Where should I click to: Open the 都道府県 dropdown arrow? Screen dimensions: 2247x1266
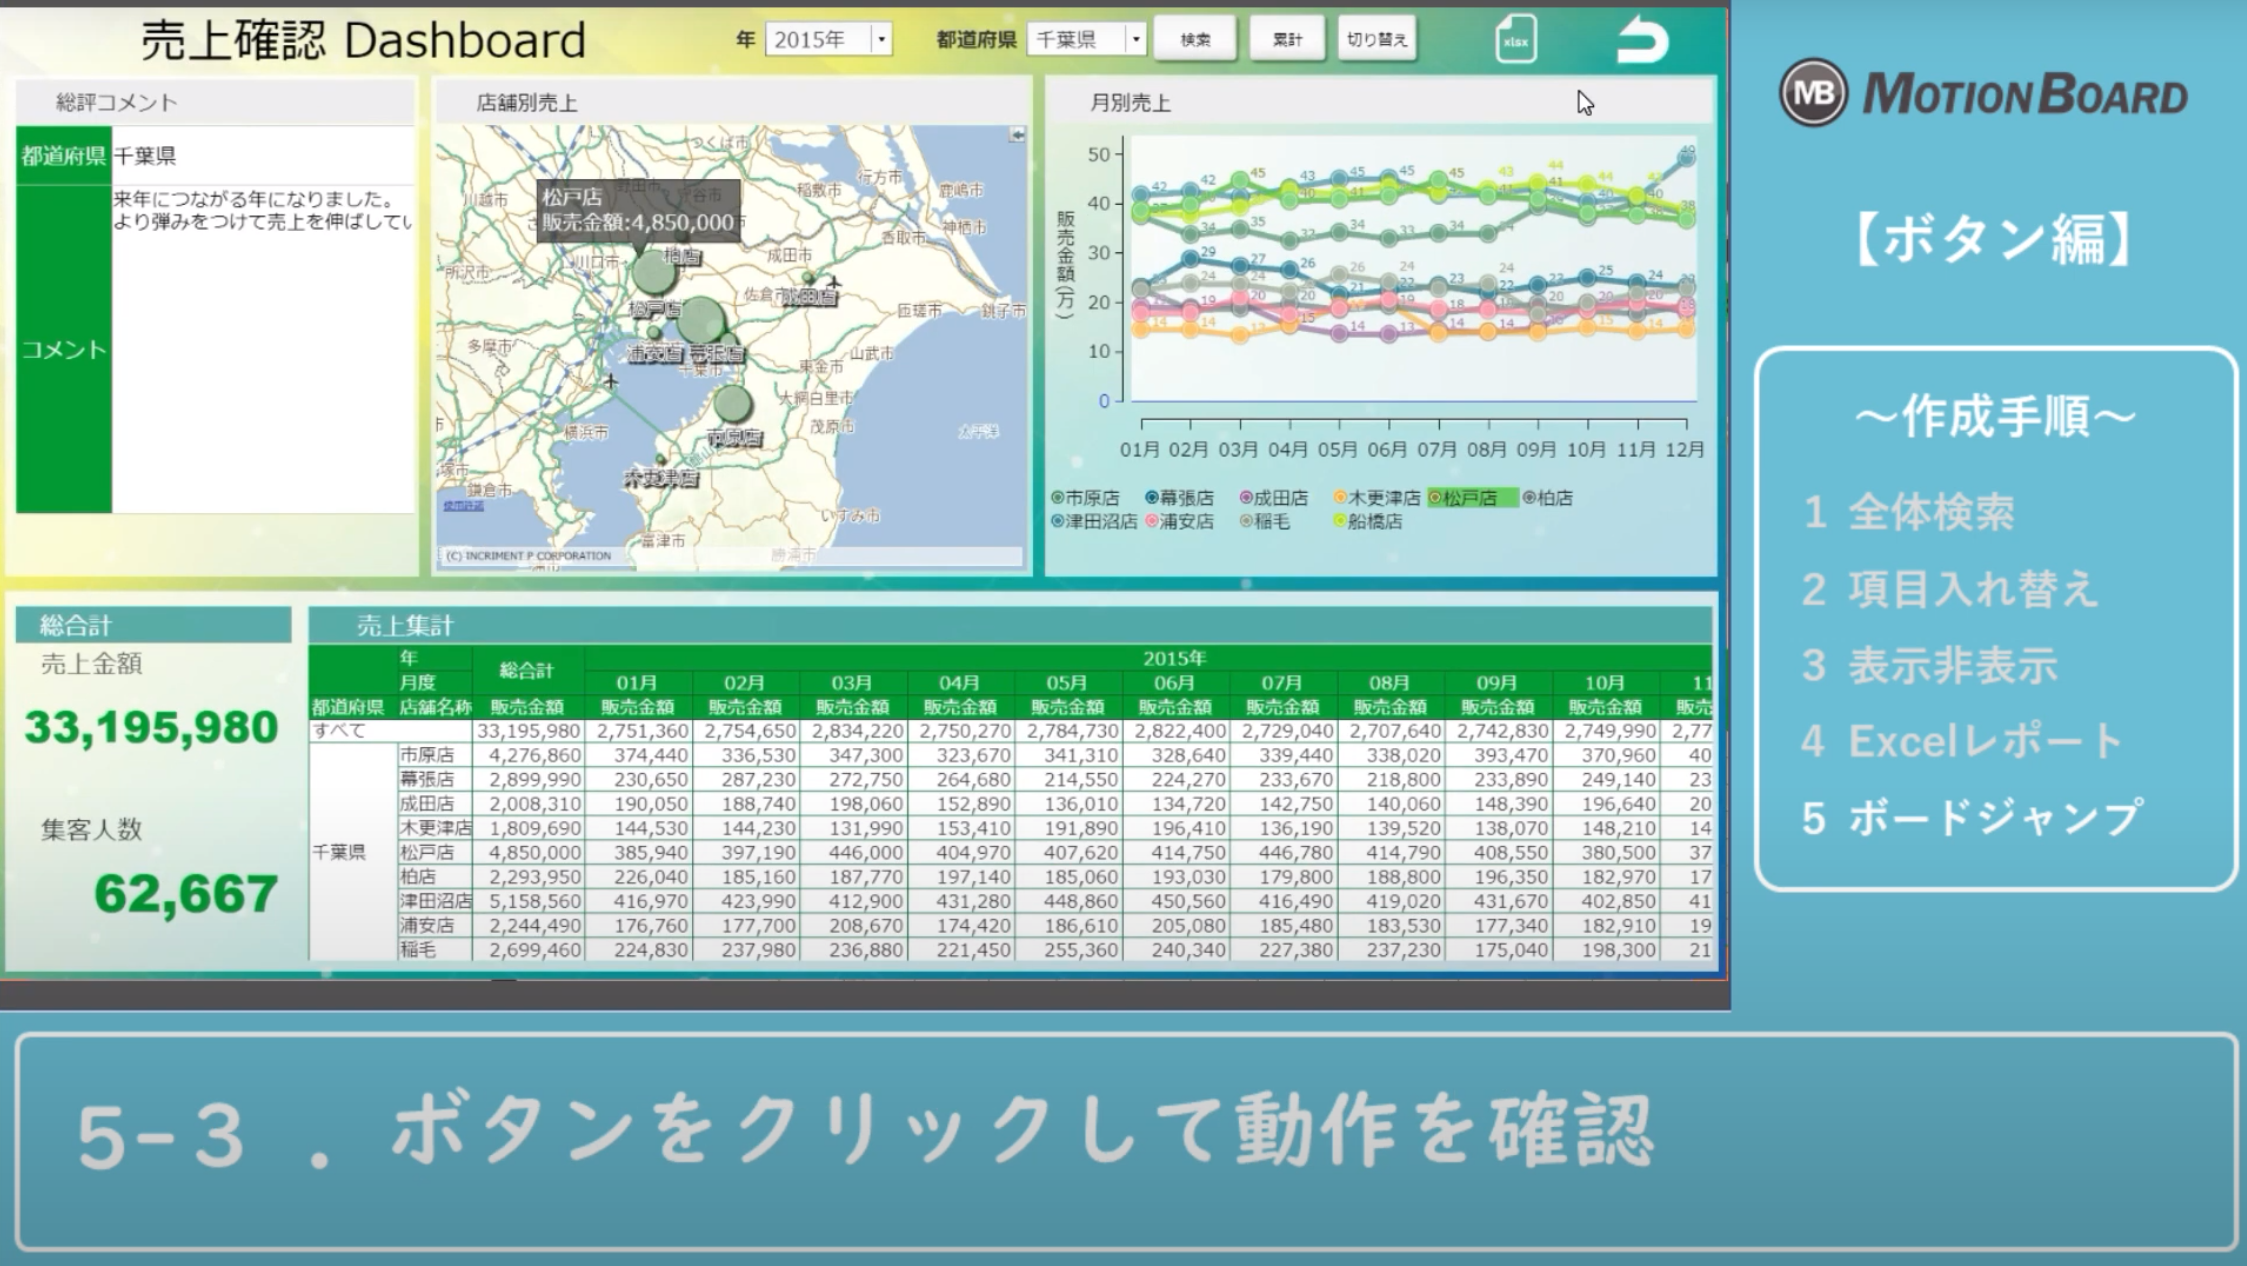pyautogui.click(x=1135, y=40)
